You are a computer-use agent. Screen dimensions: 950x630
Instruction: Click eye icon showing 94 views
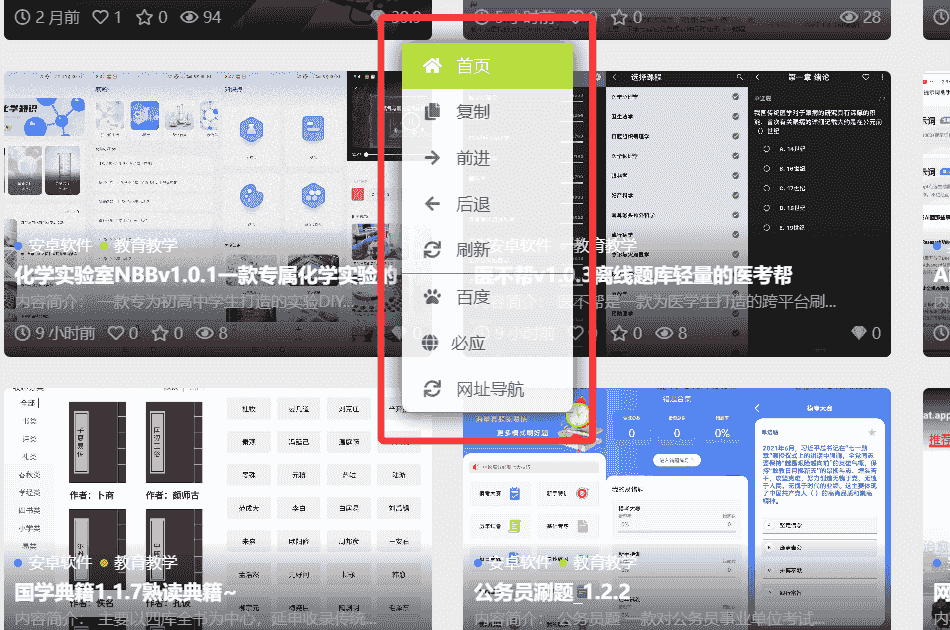pyautogui.click(x=189, y=16)
